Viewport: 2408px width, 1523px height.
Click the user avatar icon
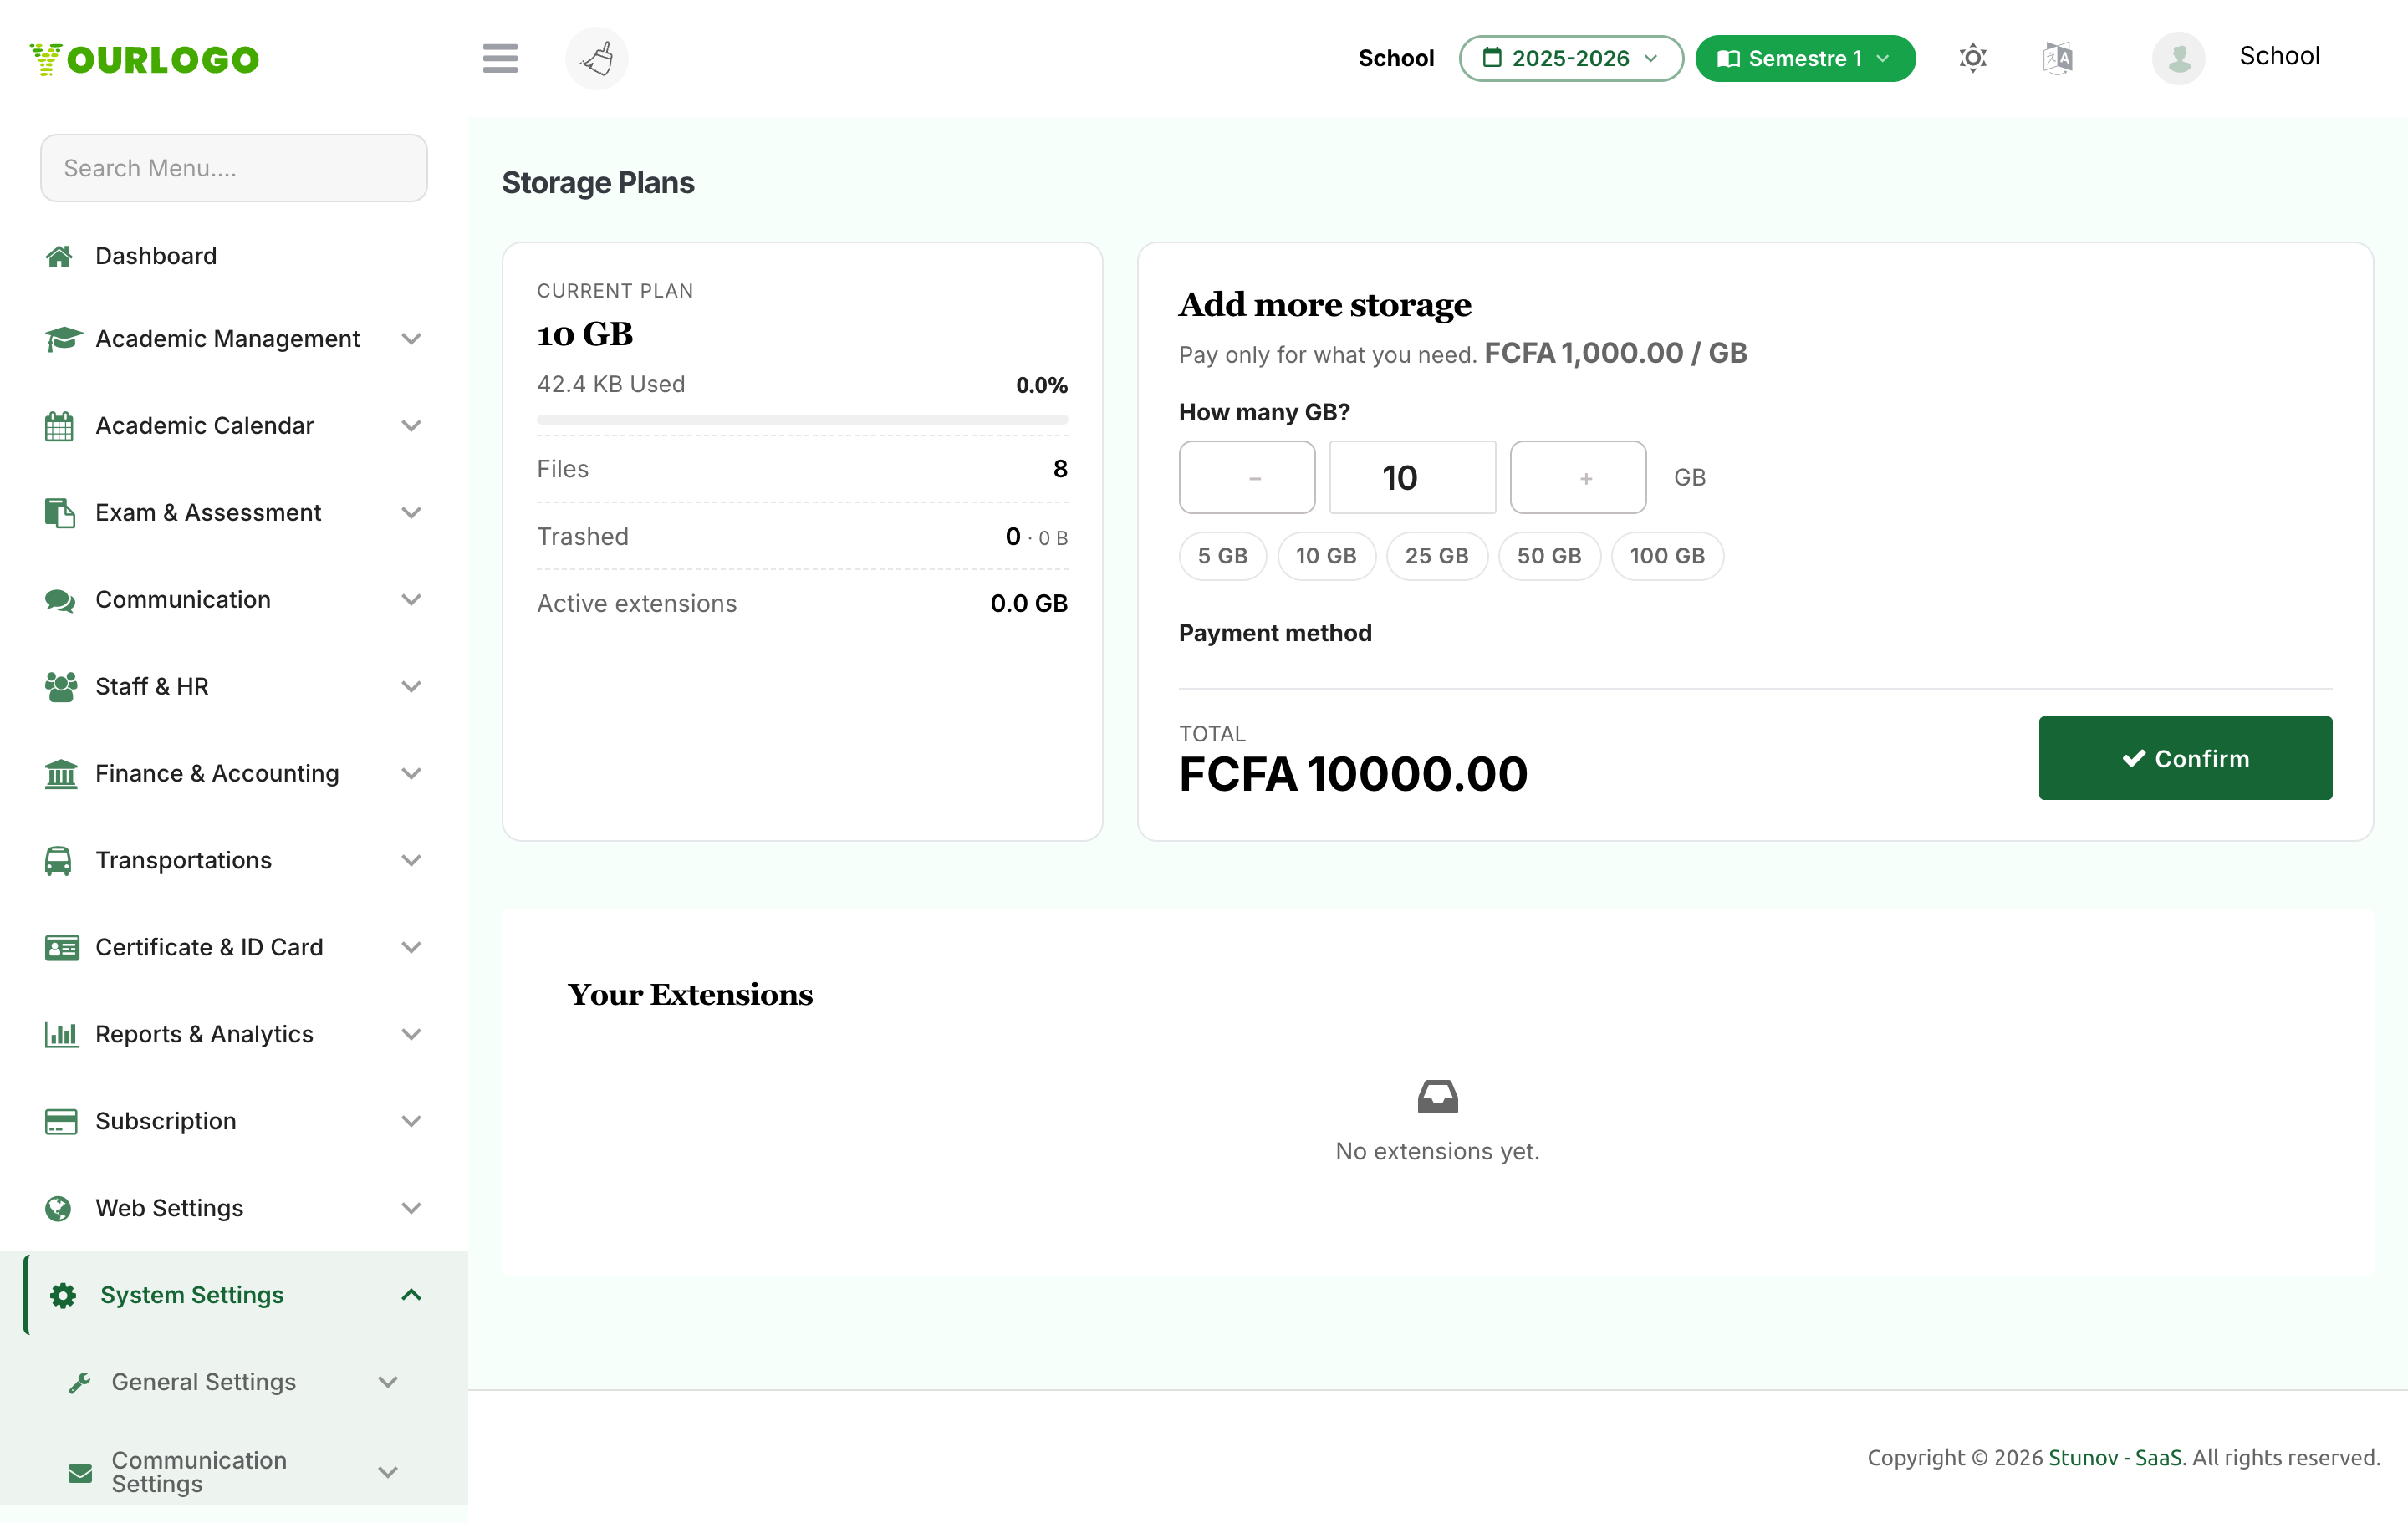click(x=2179, y=58)
